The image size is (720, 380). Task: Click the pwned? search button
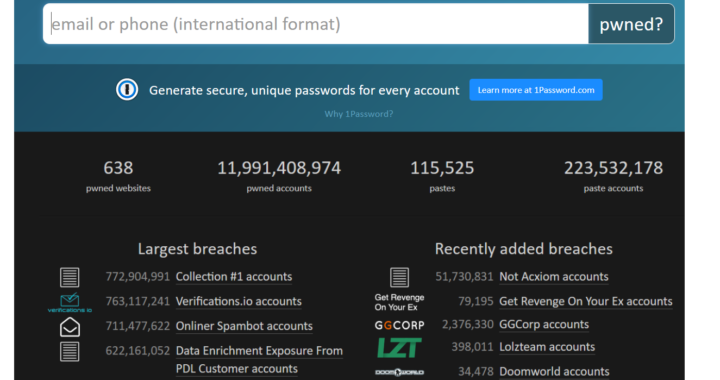tap(631, 24)
